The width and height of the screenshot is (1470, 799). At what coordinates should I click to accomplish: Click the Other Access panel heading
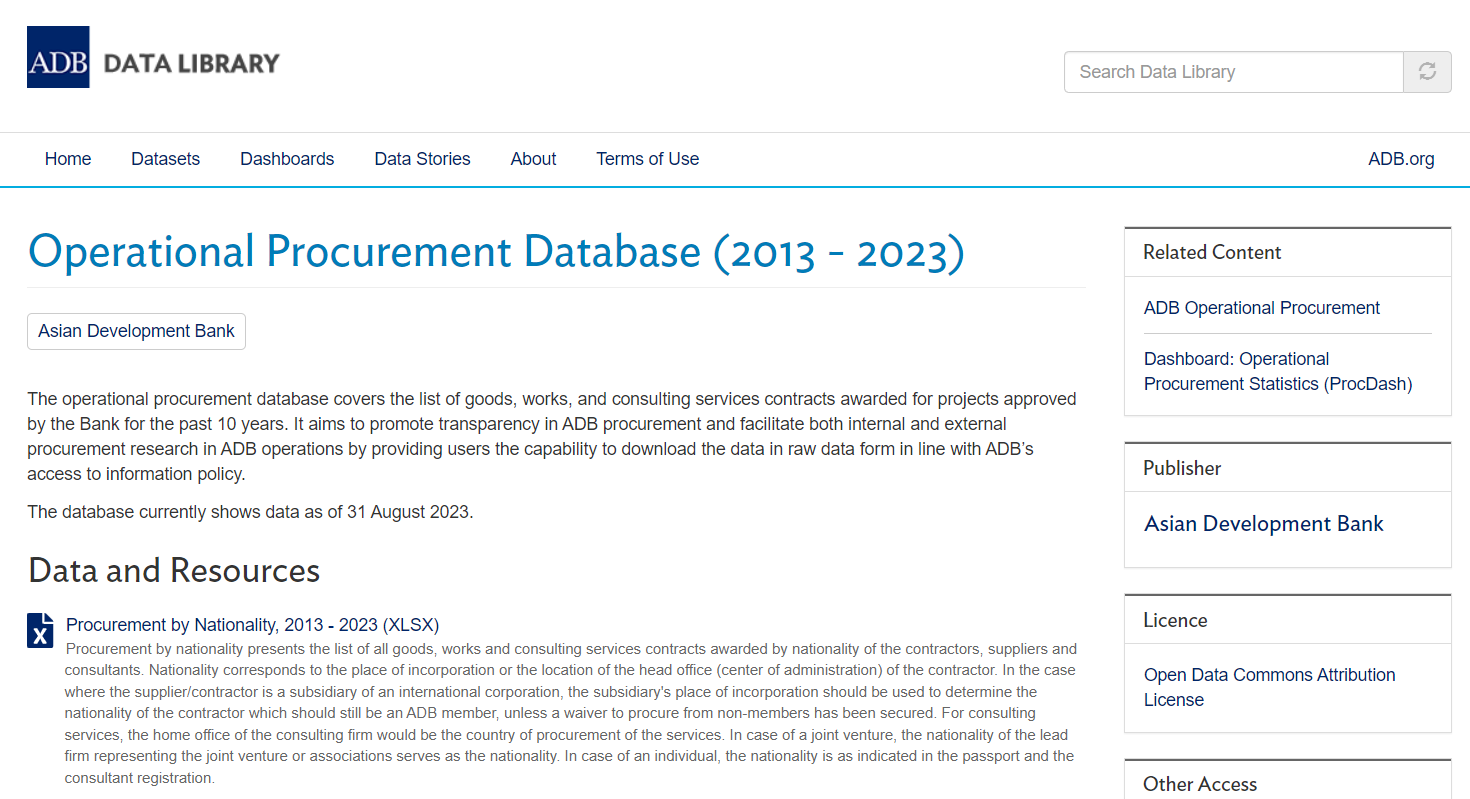click(1200, 784)
